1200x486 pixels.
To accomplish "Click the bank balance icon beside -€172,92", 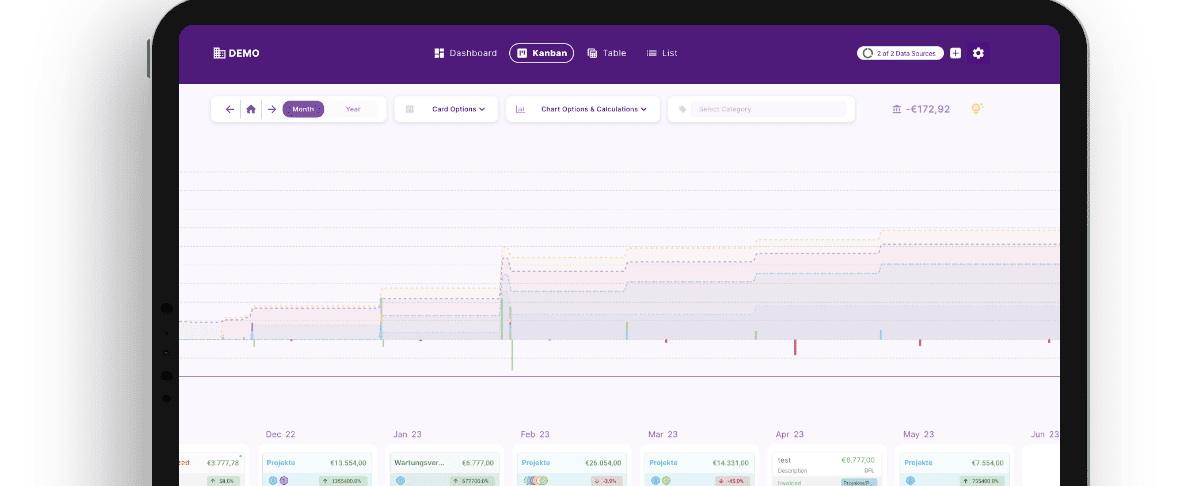I will click(896, 109).
